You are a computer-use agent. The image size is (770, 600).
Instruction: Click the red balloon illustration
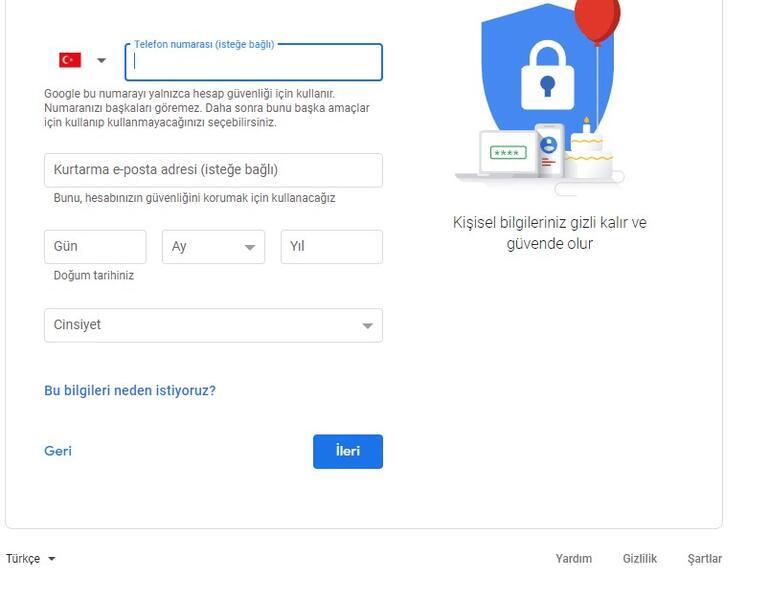tap(598, 18)
